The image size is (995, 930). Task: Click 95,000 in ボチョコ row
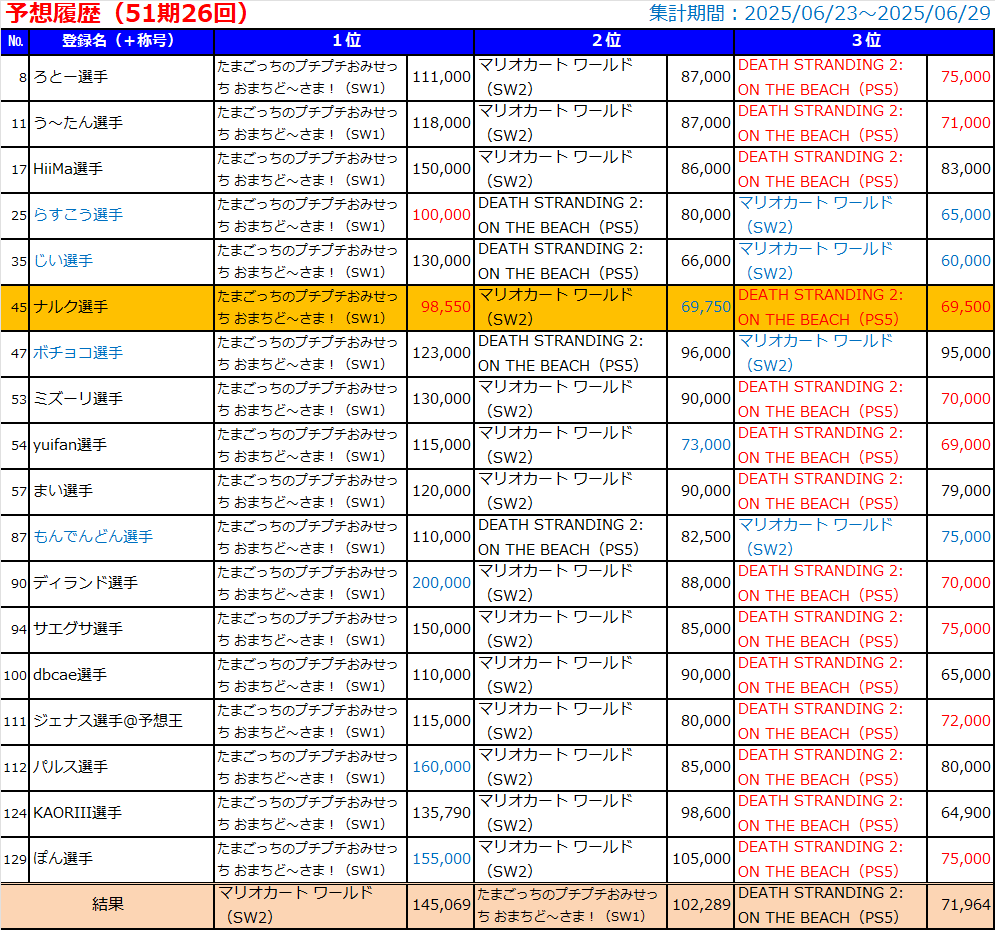(x=966, y=353)
